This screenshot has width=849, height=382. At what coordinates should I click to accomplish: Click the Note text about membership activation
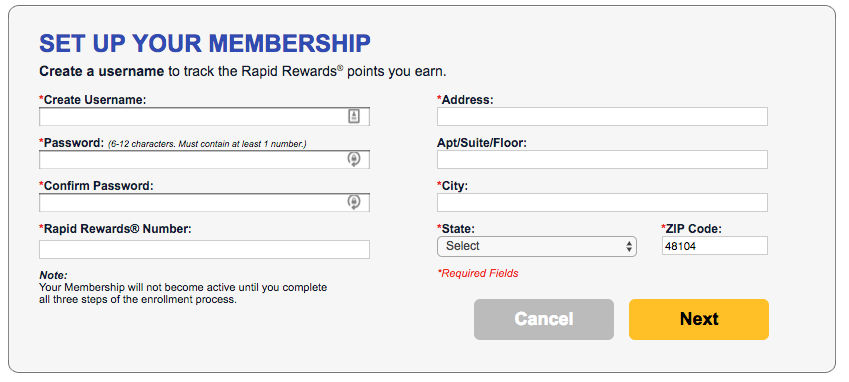click(183, 287)
